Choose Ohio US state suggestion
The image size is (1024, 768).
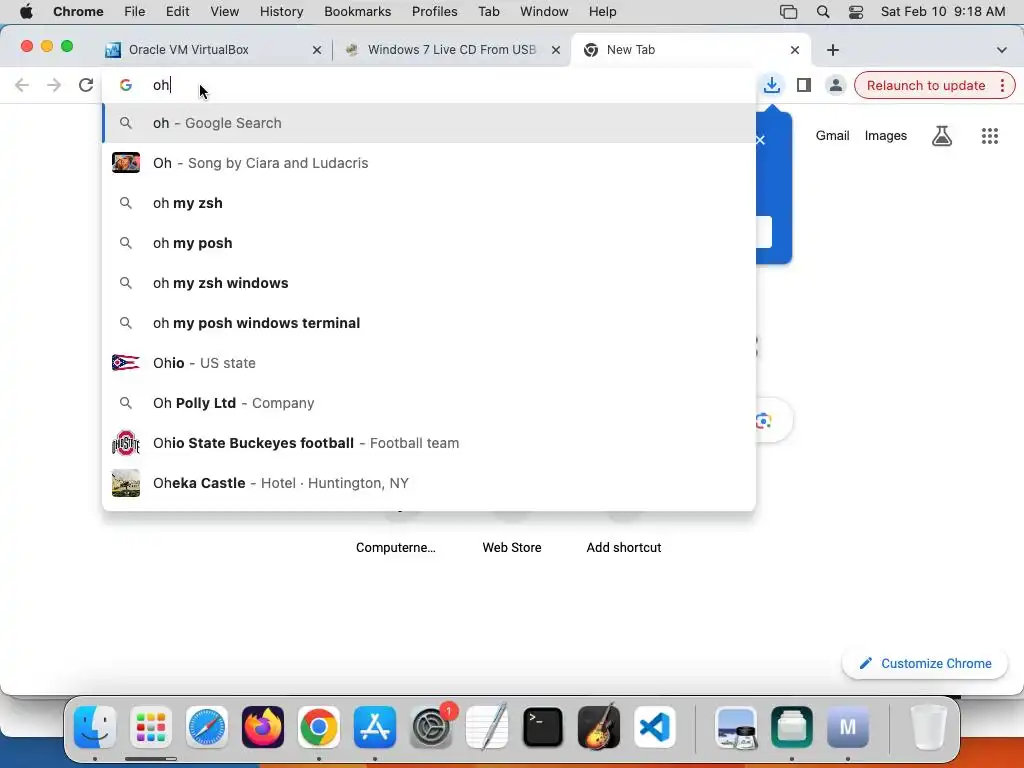[429, 363]
